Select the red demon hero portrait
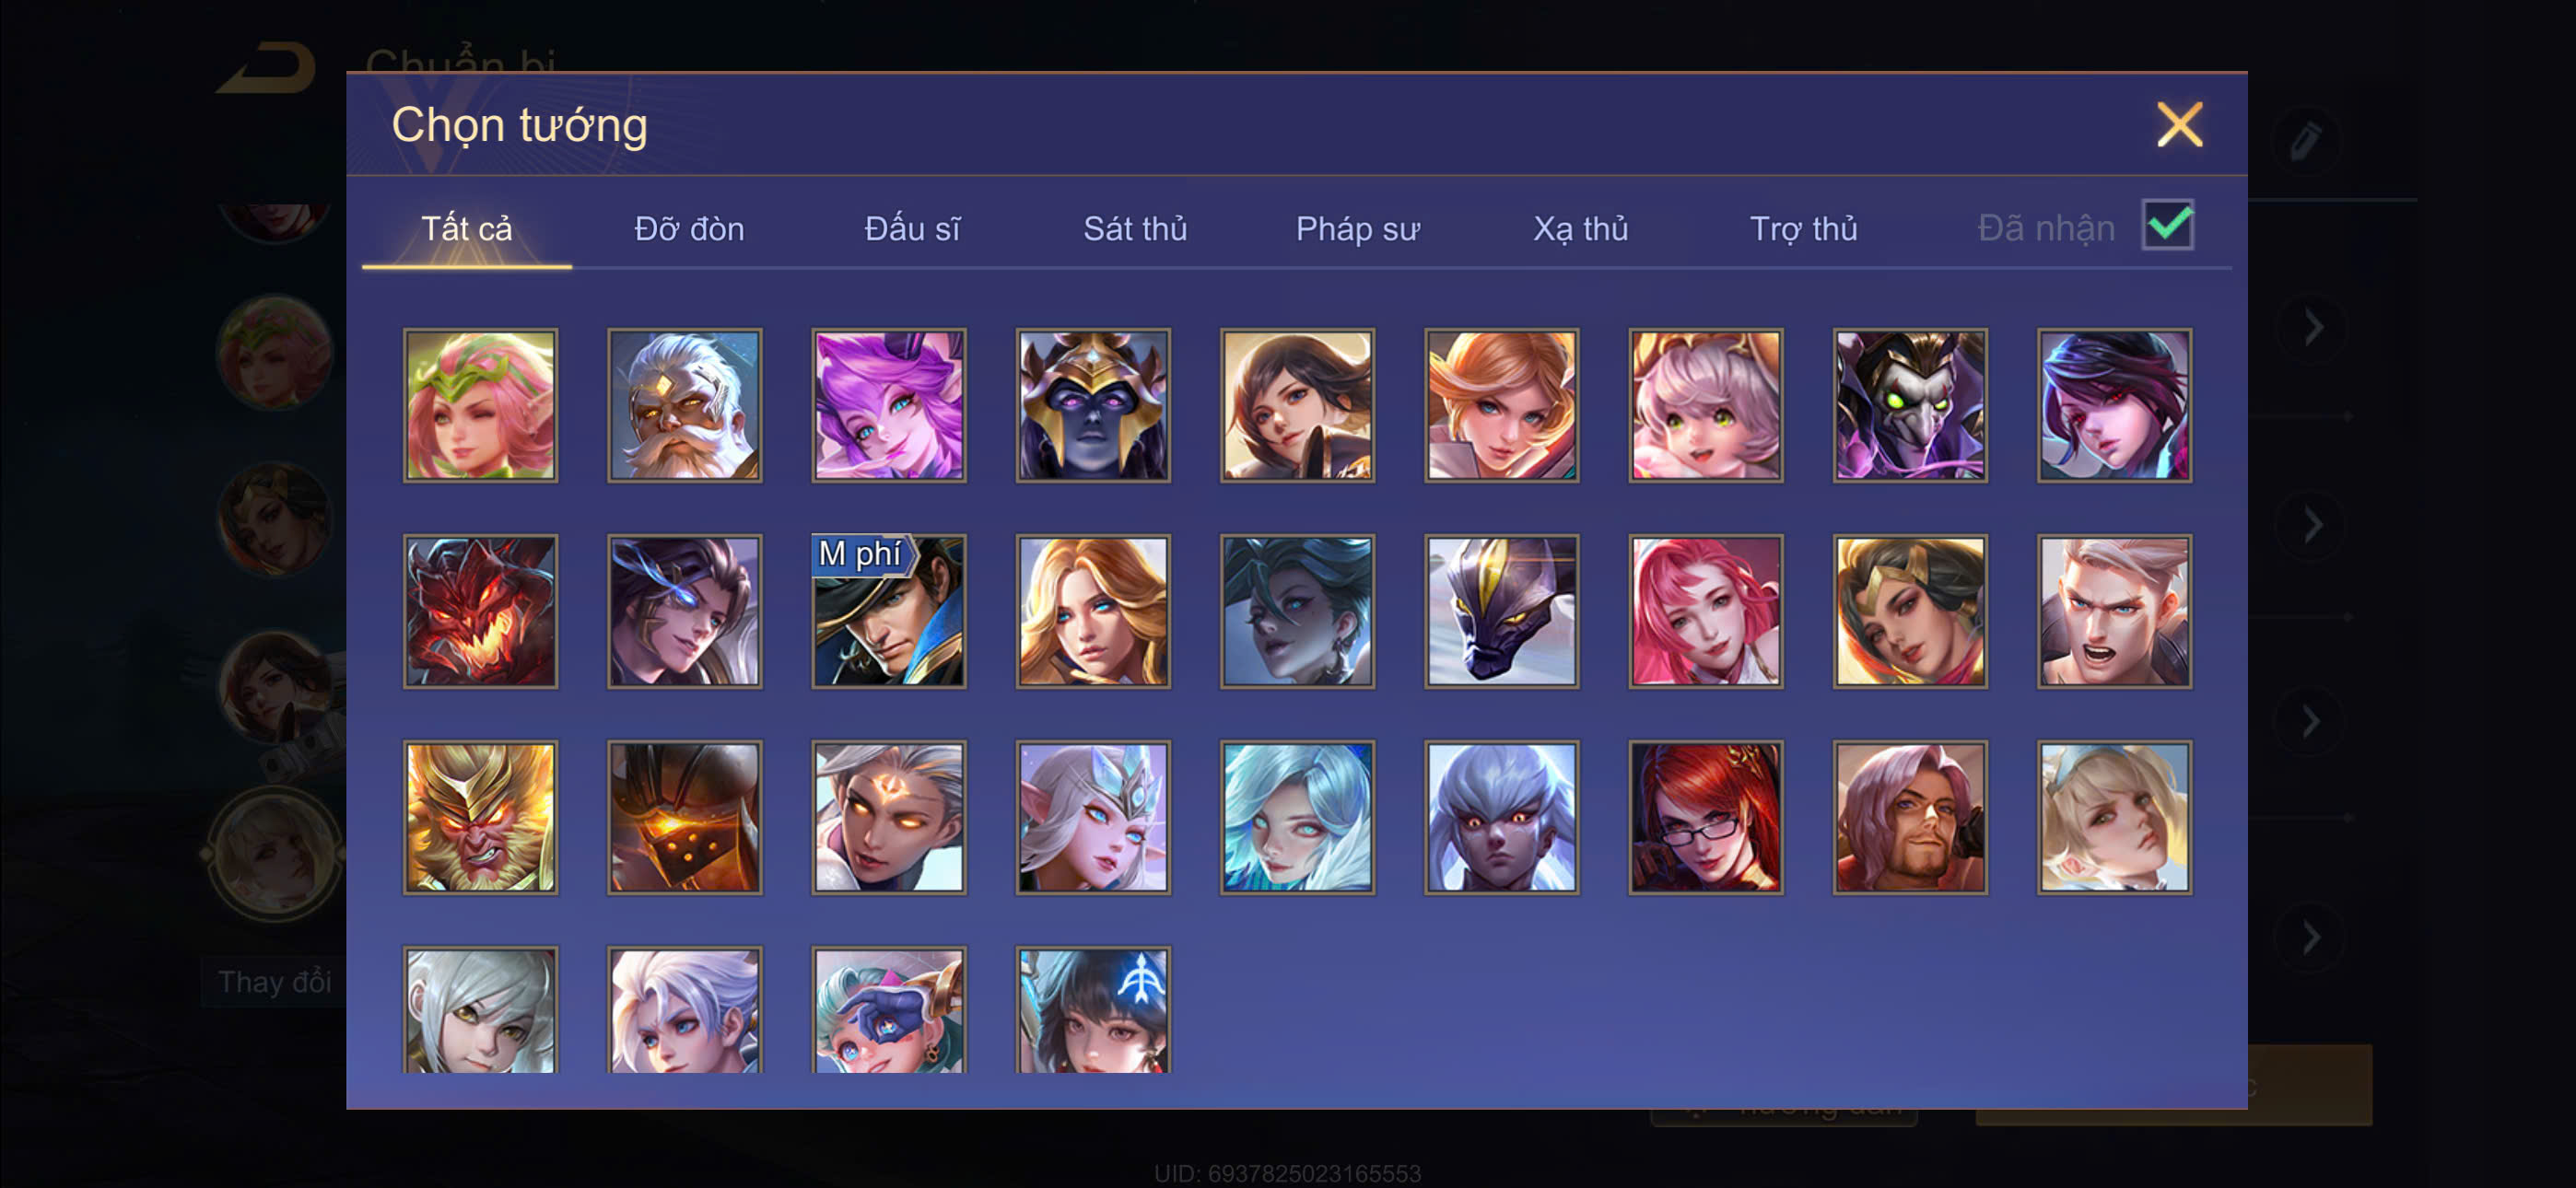 click(480, 611)
